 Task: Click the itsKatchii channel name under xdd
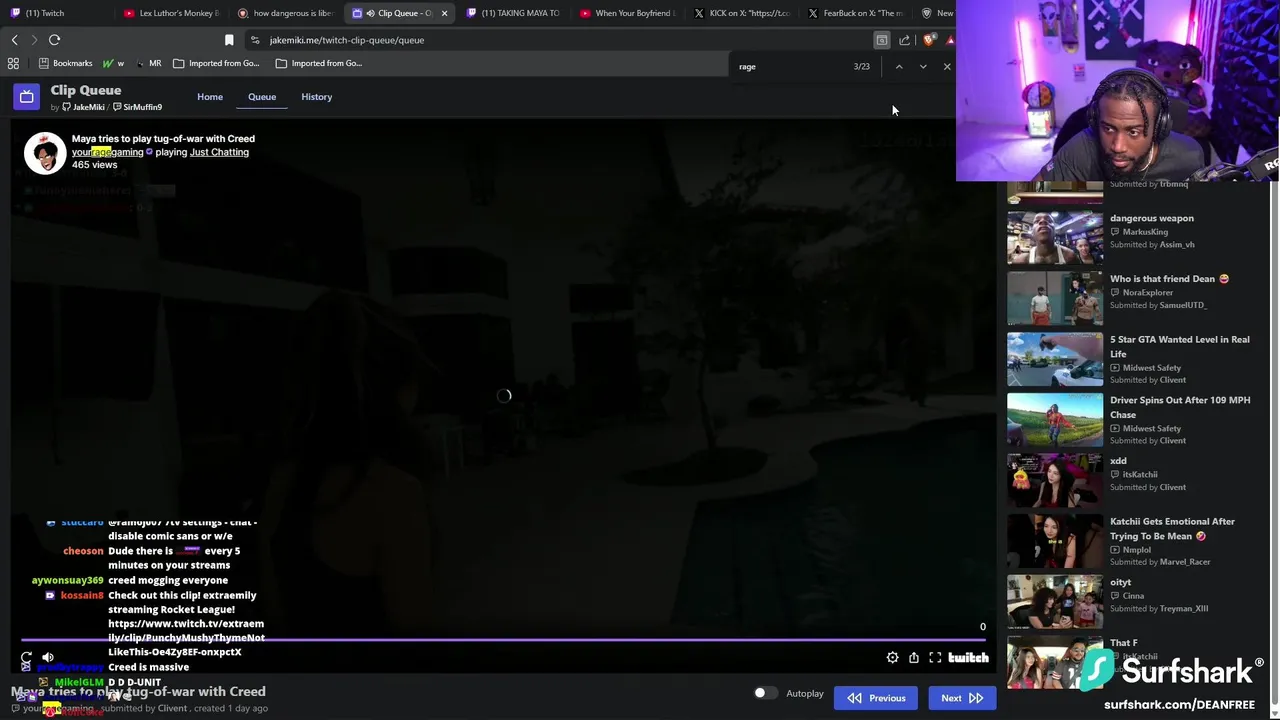pos(1140,475)
